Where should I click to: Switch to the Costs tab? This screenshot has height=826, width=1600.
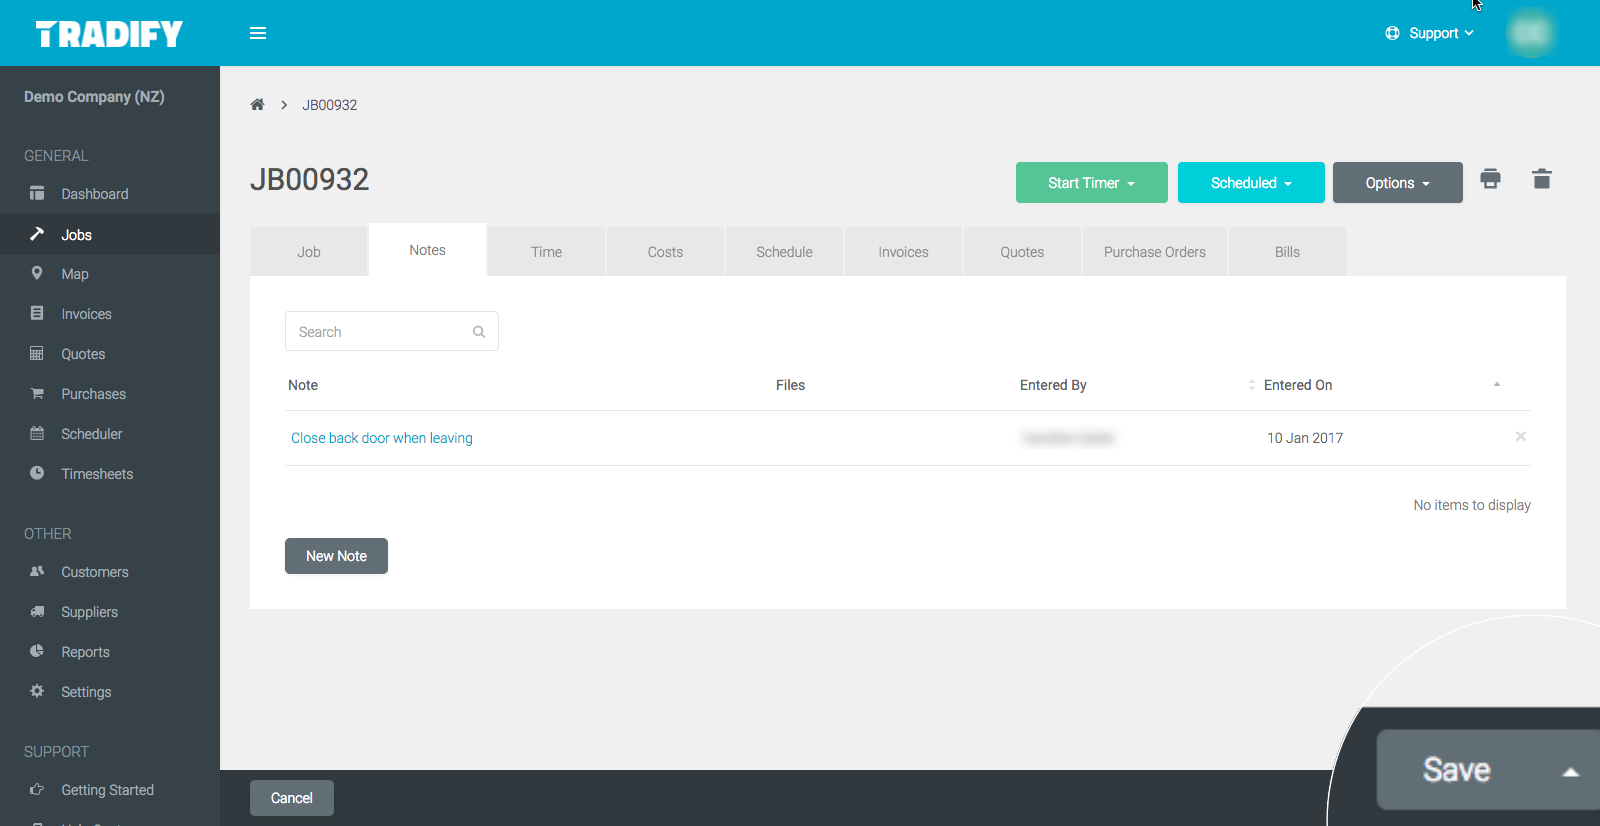click(x=665, y=252)
